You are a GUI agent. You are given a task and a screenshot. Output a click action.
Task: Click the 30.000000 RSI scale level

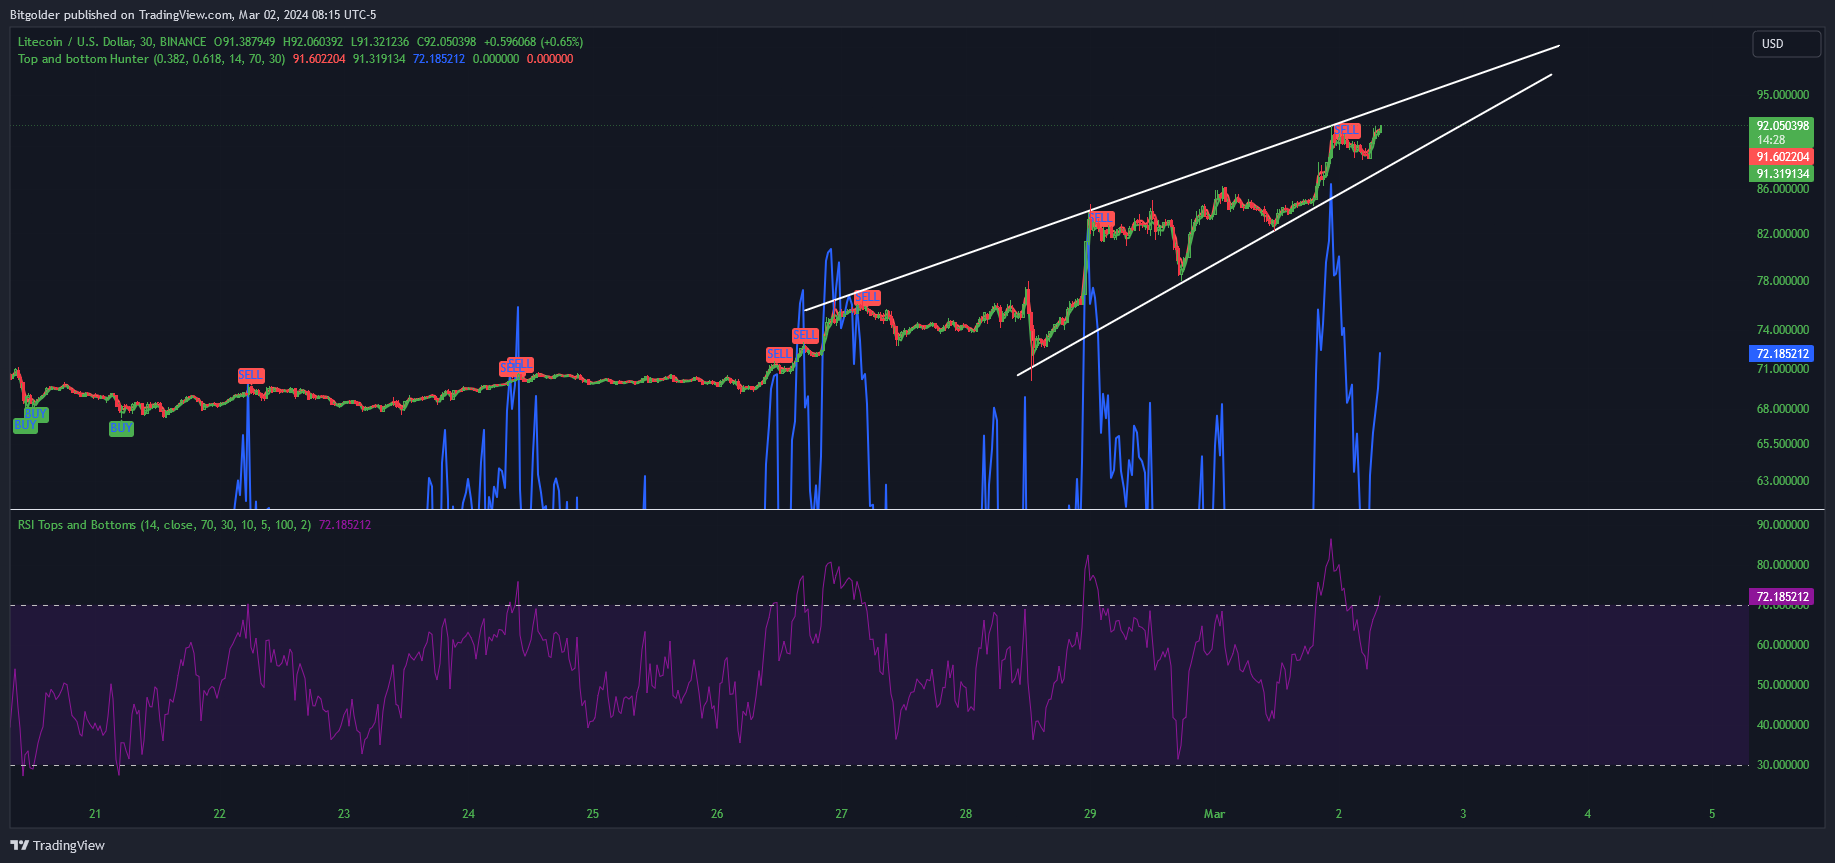[1783, 765]
